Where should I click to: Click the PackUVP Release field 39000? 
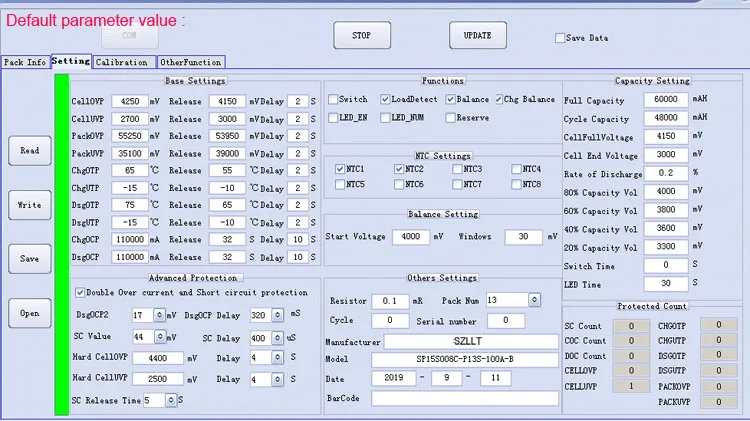(x=227, y=154)
